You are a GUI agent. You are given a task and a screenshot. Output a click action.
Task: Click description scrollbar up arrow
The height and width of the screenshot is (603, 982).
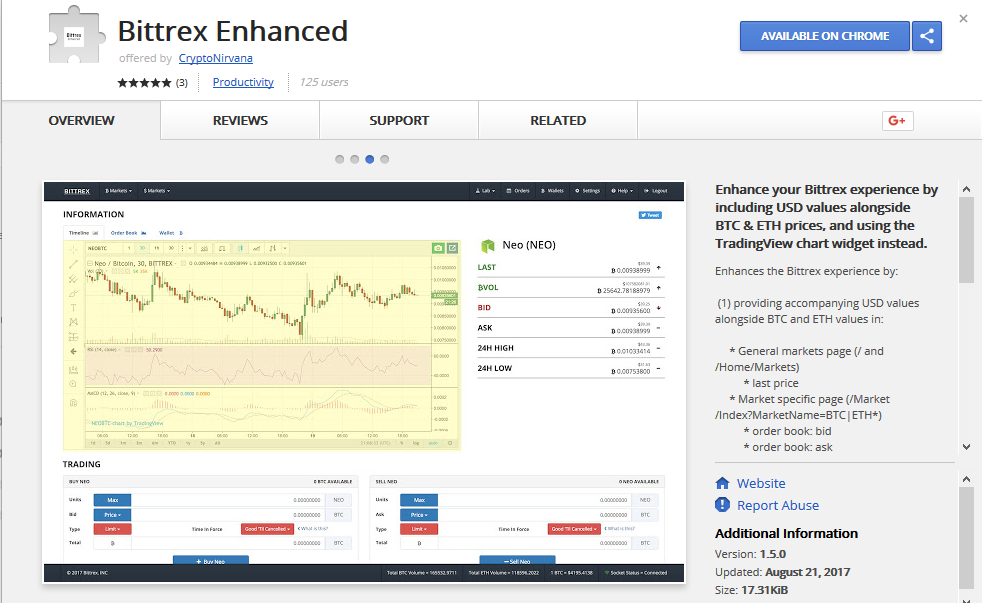(966, 188)
